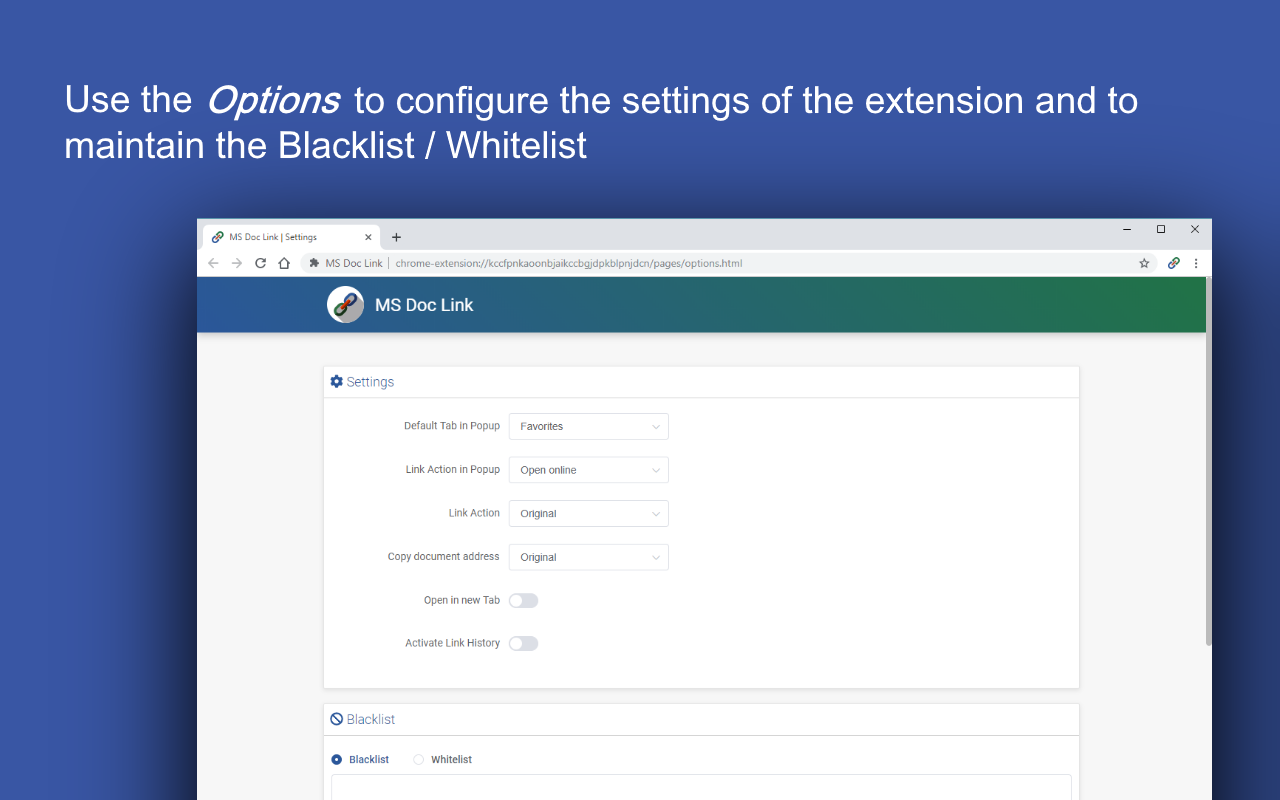Select the Whitelist radio option

point(418,760)
